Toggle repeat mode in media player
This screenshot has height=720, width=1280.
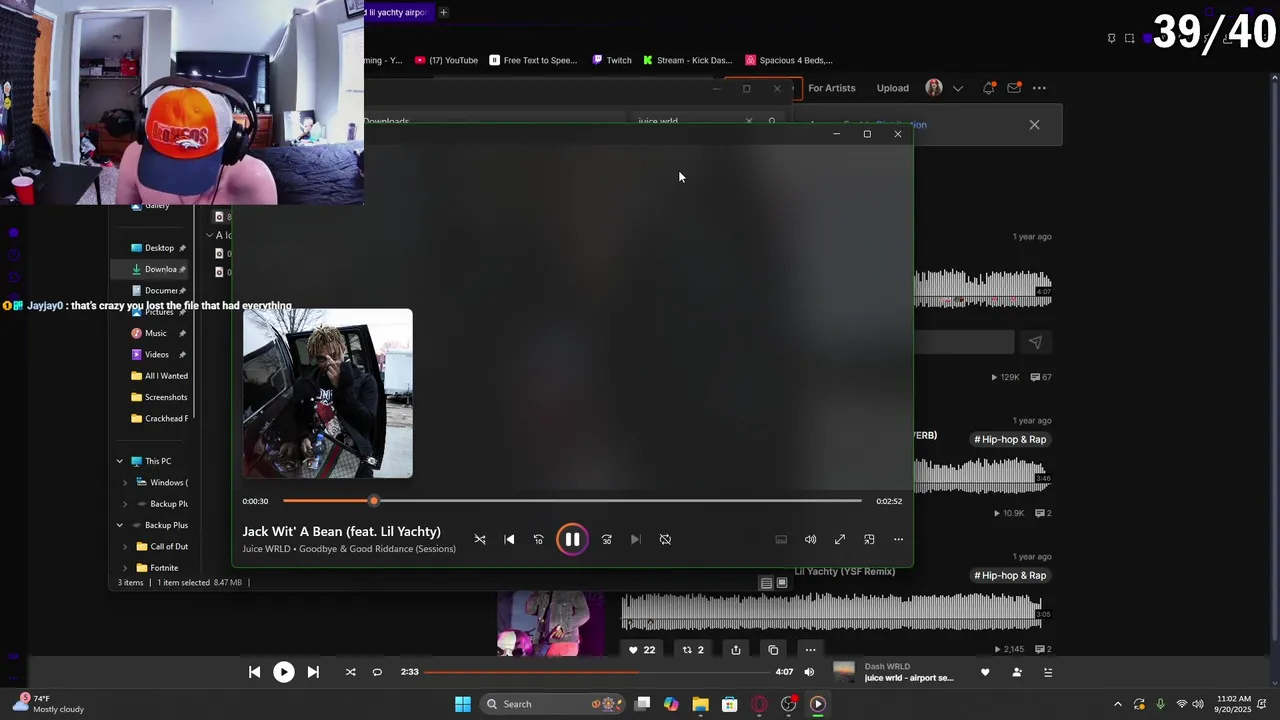pos(665,539)
